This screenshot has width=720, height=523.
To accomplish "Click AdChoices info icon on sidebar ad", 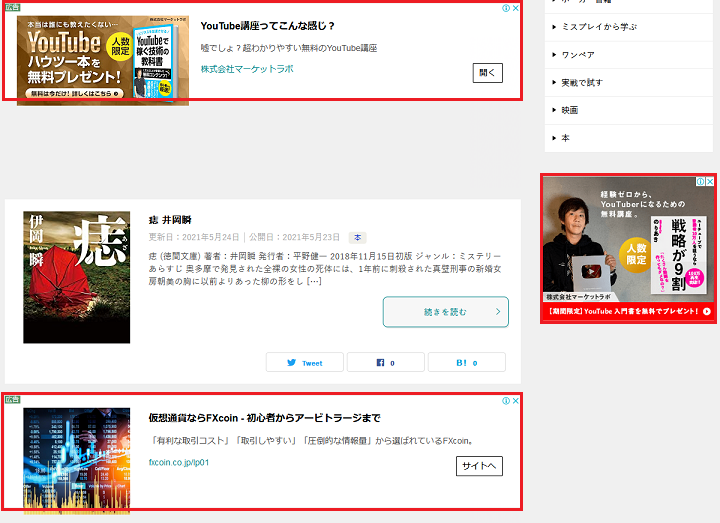I will click(x=700, y=182).
